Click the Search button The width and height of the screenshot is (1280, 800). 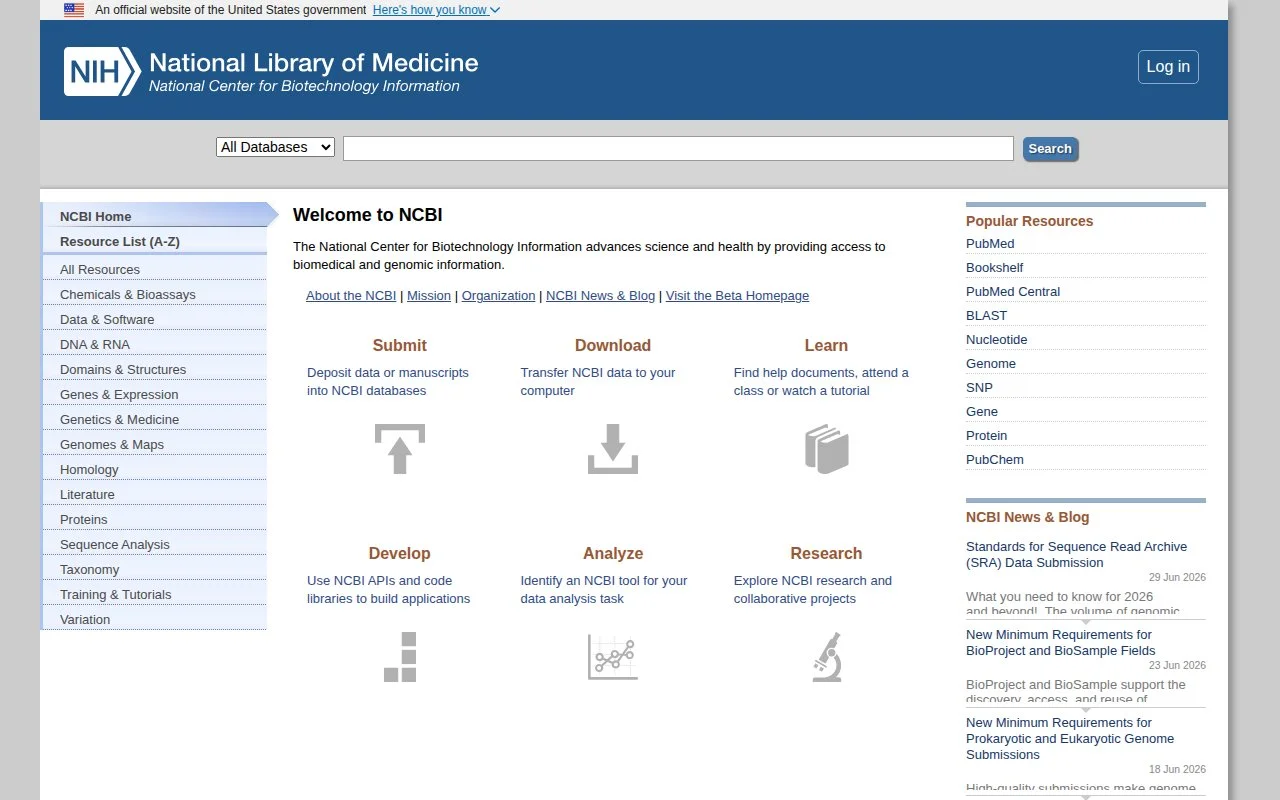[1050, 148]
